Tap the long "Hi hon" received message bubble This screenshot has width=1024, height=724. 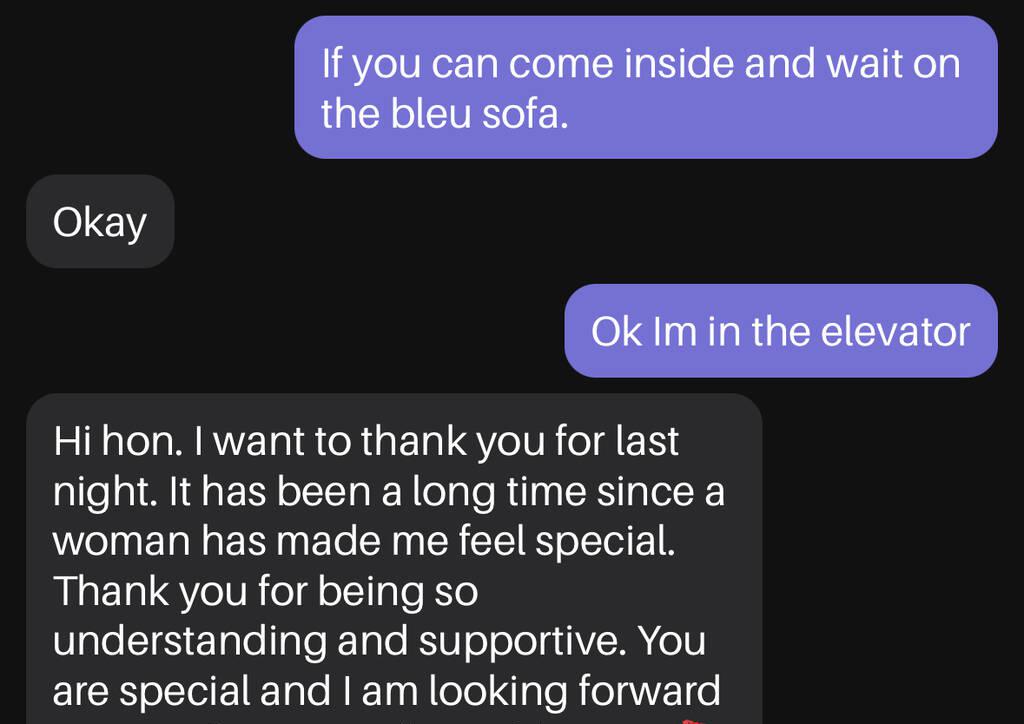(393, 560)
